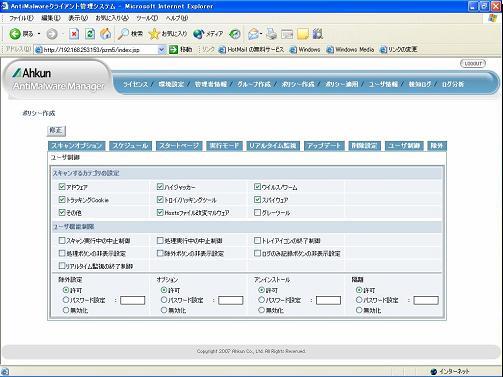503x377 pixels.
Task: Open ユーザ情報 in the navigation bar
Action: pyautogui.click(x=383, y=84)
